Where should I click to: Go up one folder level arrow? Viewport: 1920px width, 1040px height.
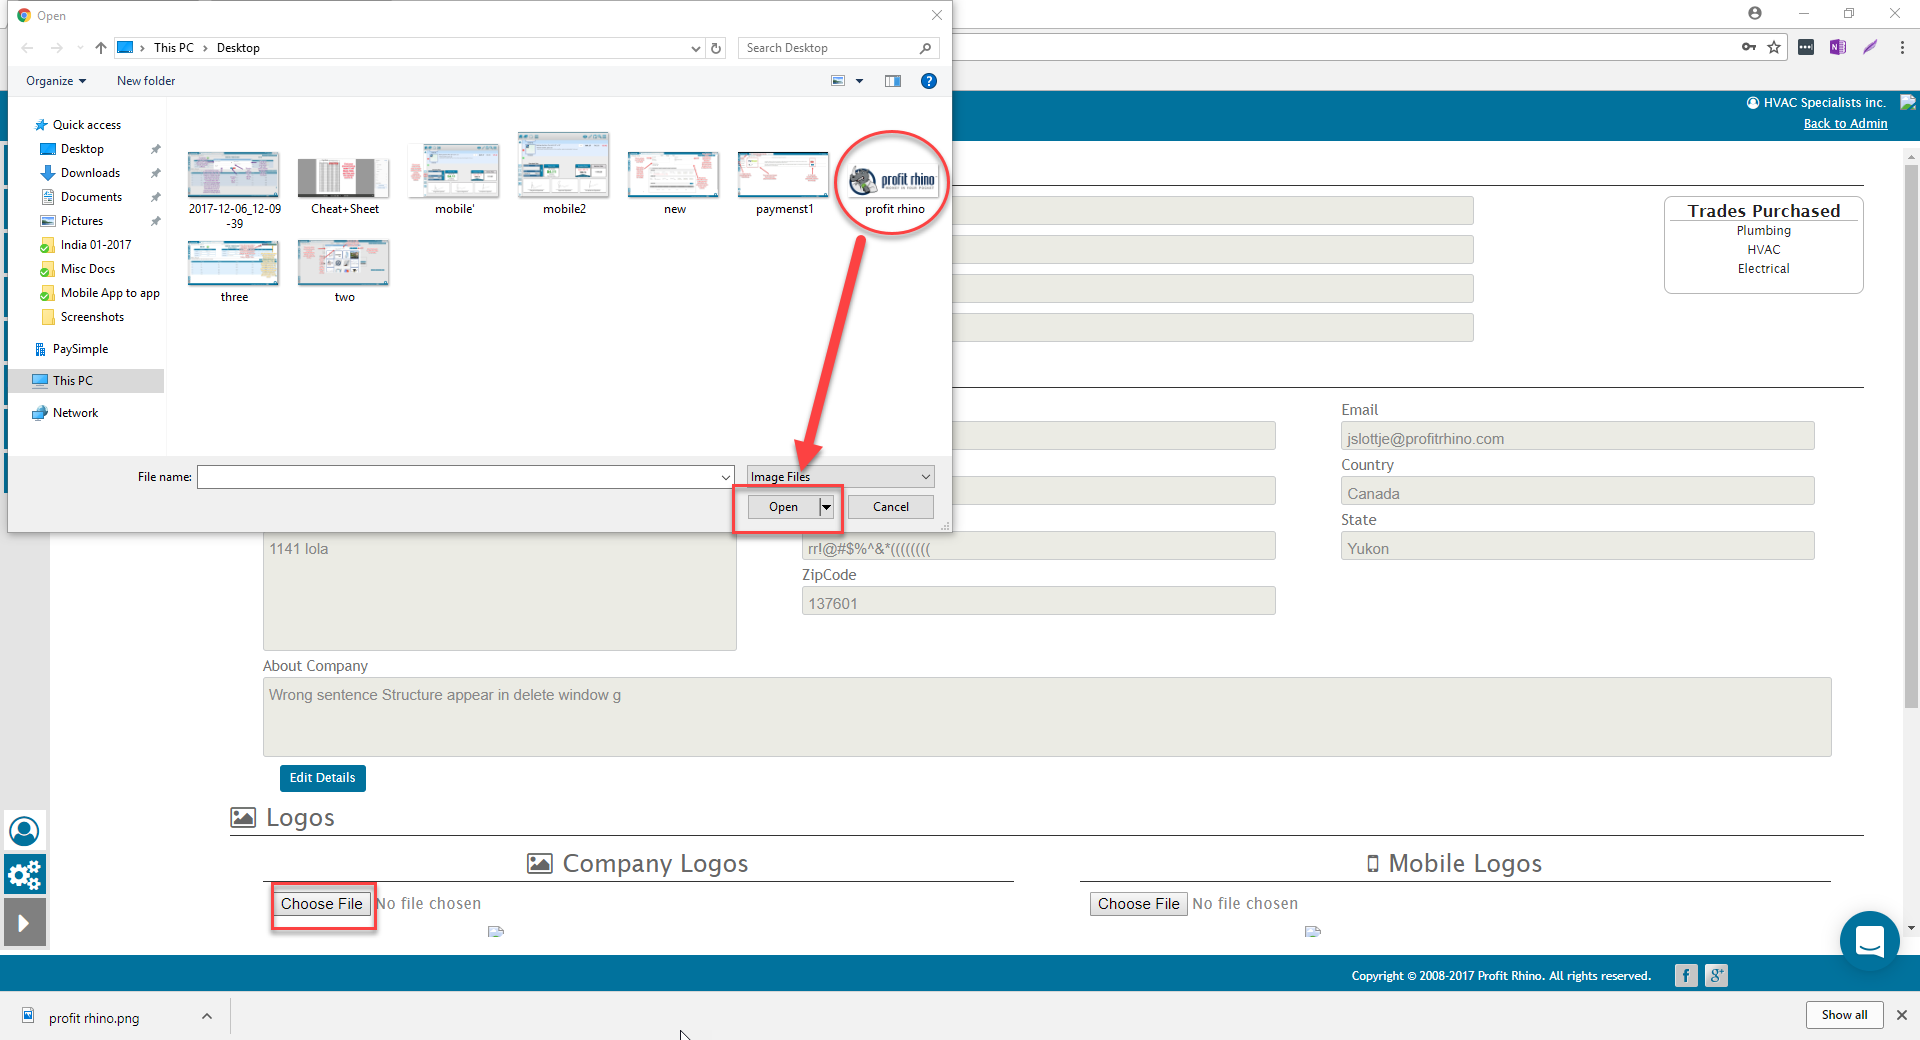point(101,48)
